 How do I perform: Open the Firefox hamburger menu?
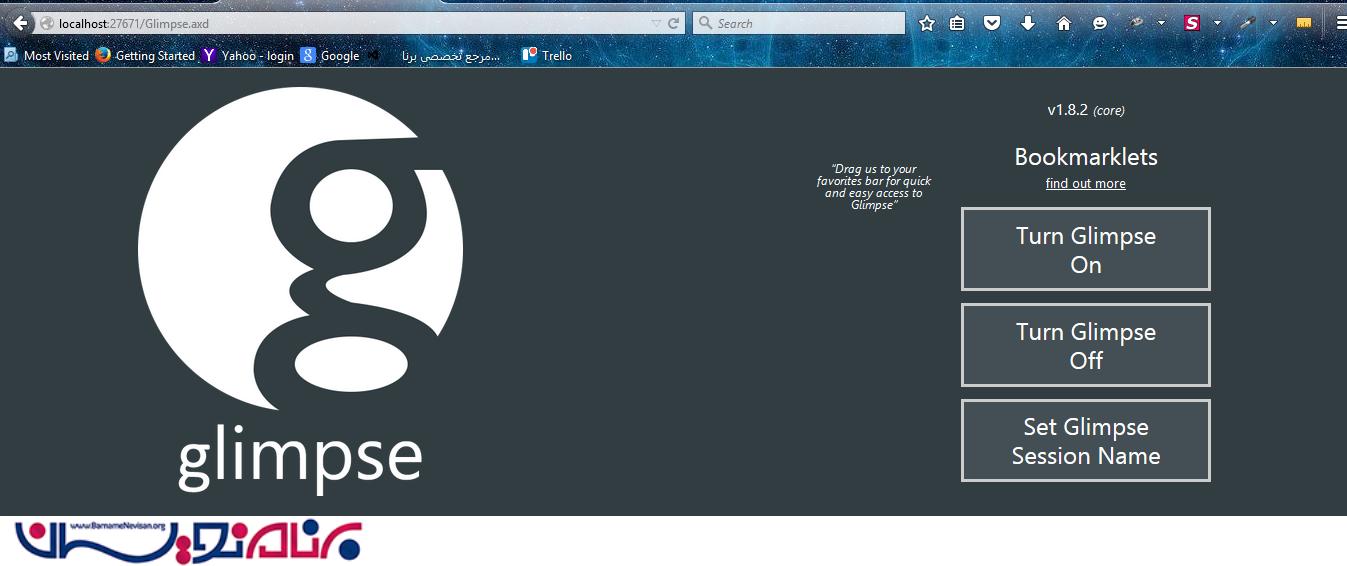[x=1341, y=23]
